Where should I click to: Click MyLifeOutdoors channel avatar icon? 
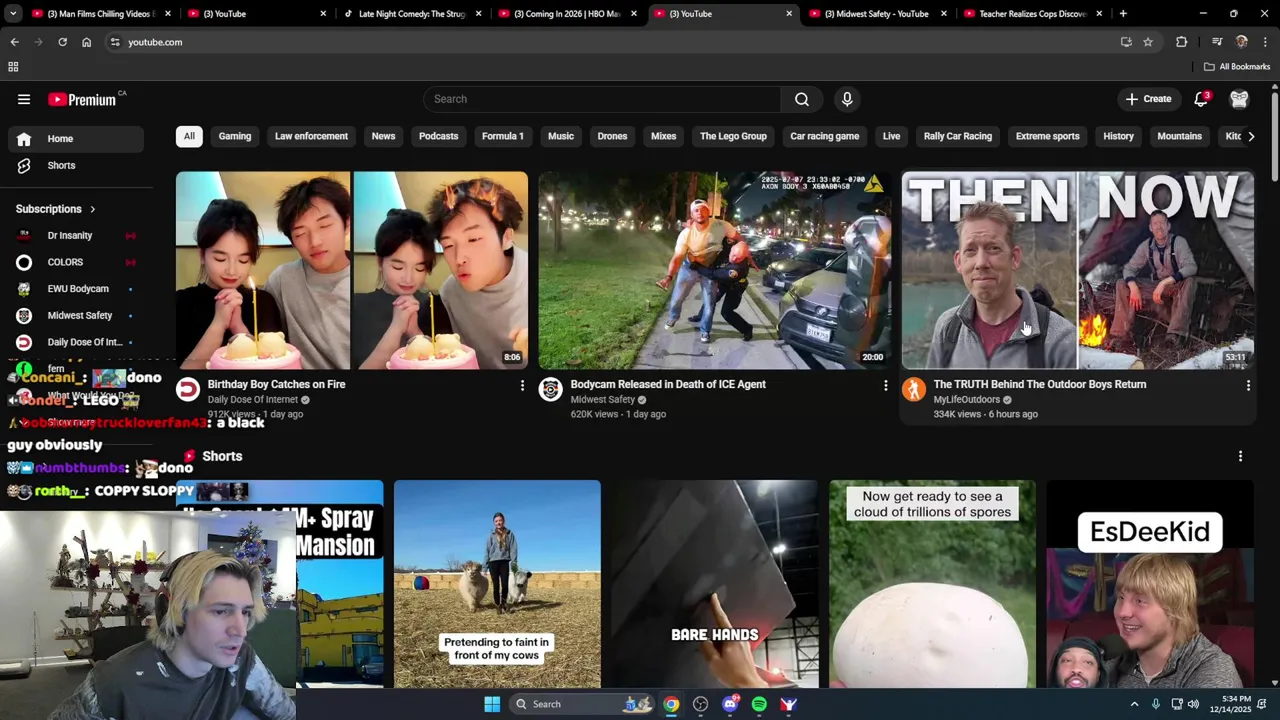tap(914, 390)
